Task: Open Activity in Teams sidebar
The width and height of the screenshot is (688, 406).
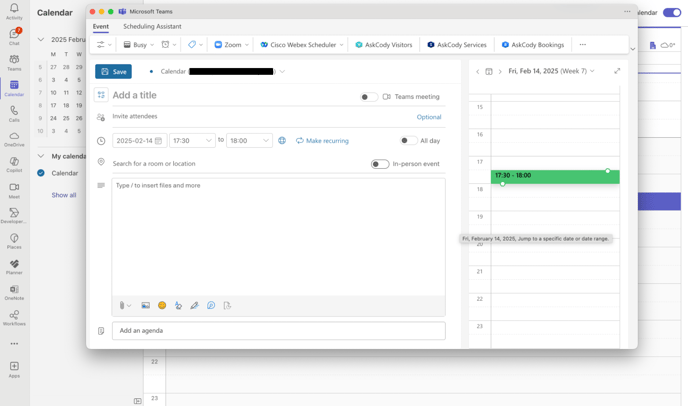Action: pos(14,11)
